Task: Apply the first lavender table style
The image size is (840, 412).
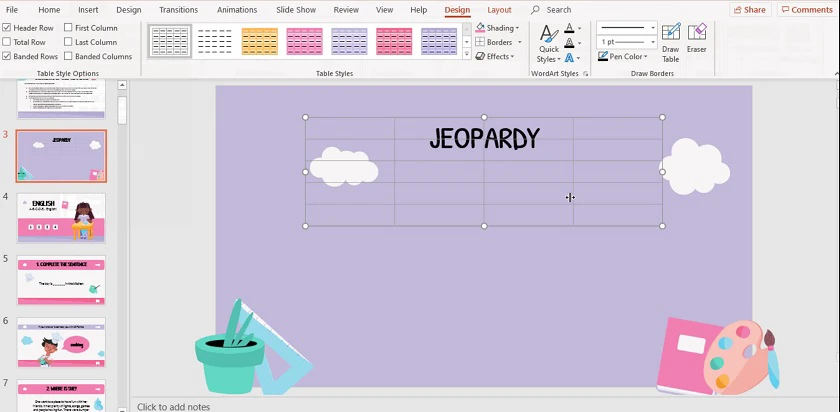Action: pos(349,41)
